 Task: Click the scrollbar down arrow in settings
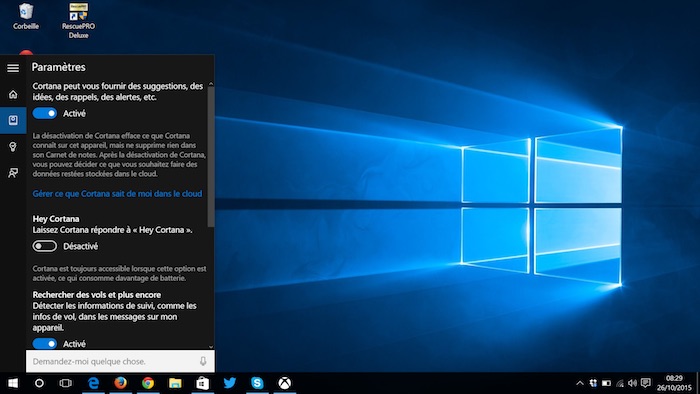[x=211, y=346]
